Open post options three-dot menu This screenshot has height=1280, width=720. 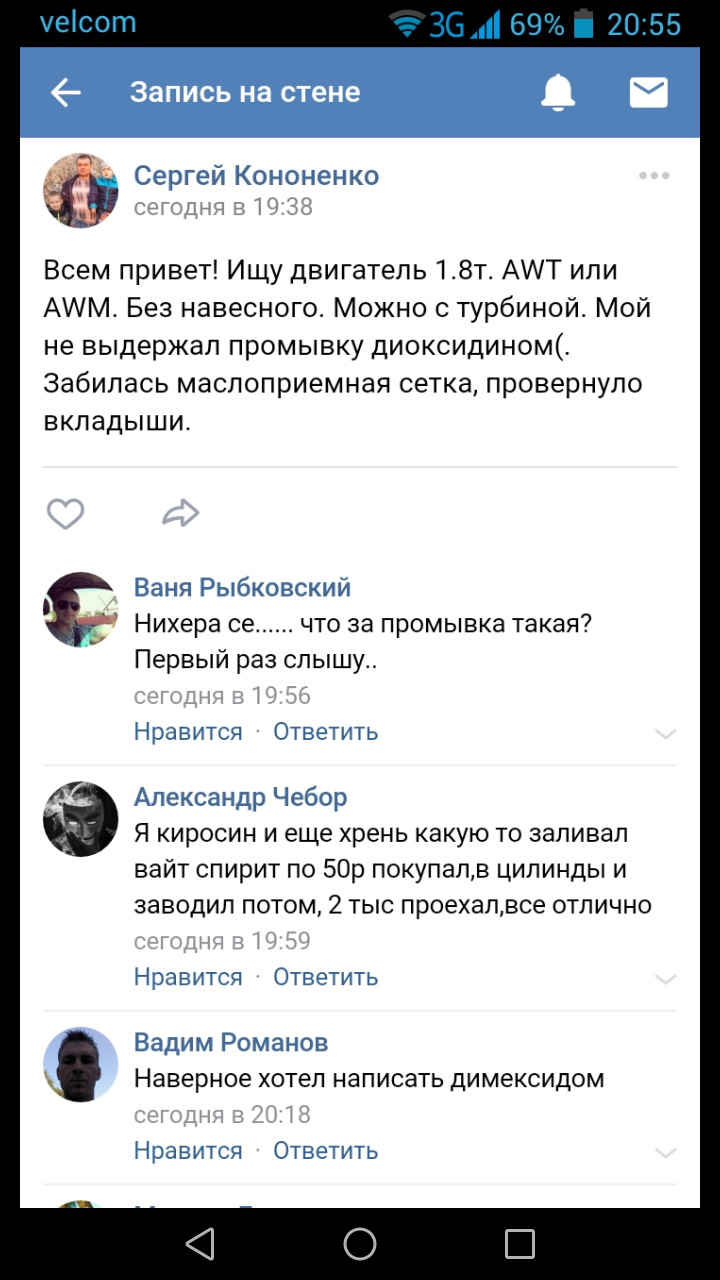pyautogui.click(x=654, y=176)
